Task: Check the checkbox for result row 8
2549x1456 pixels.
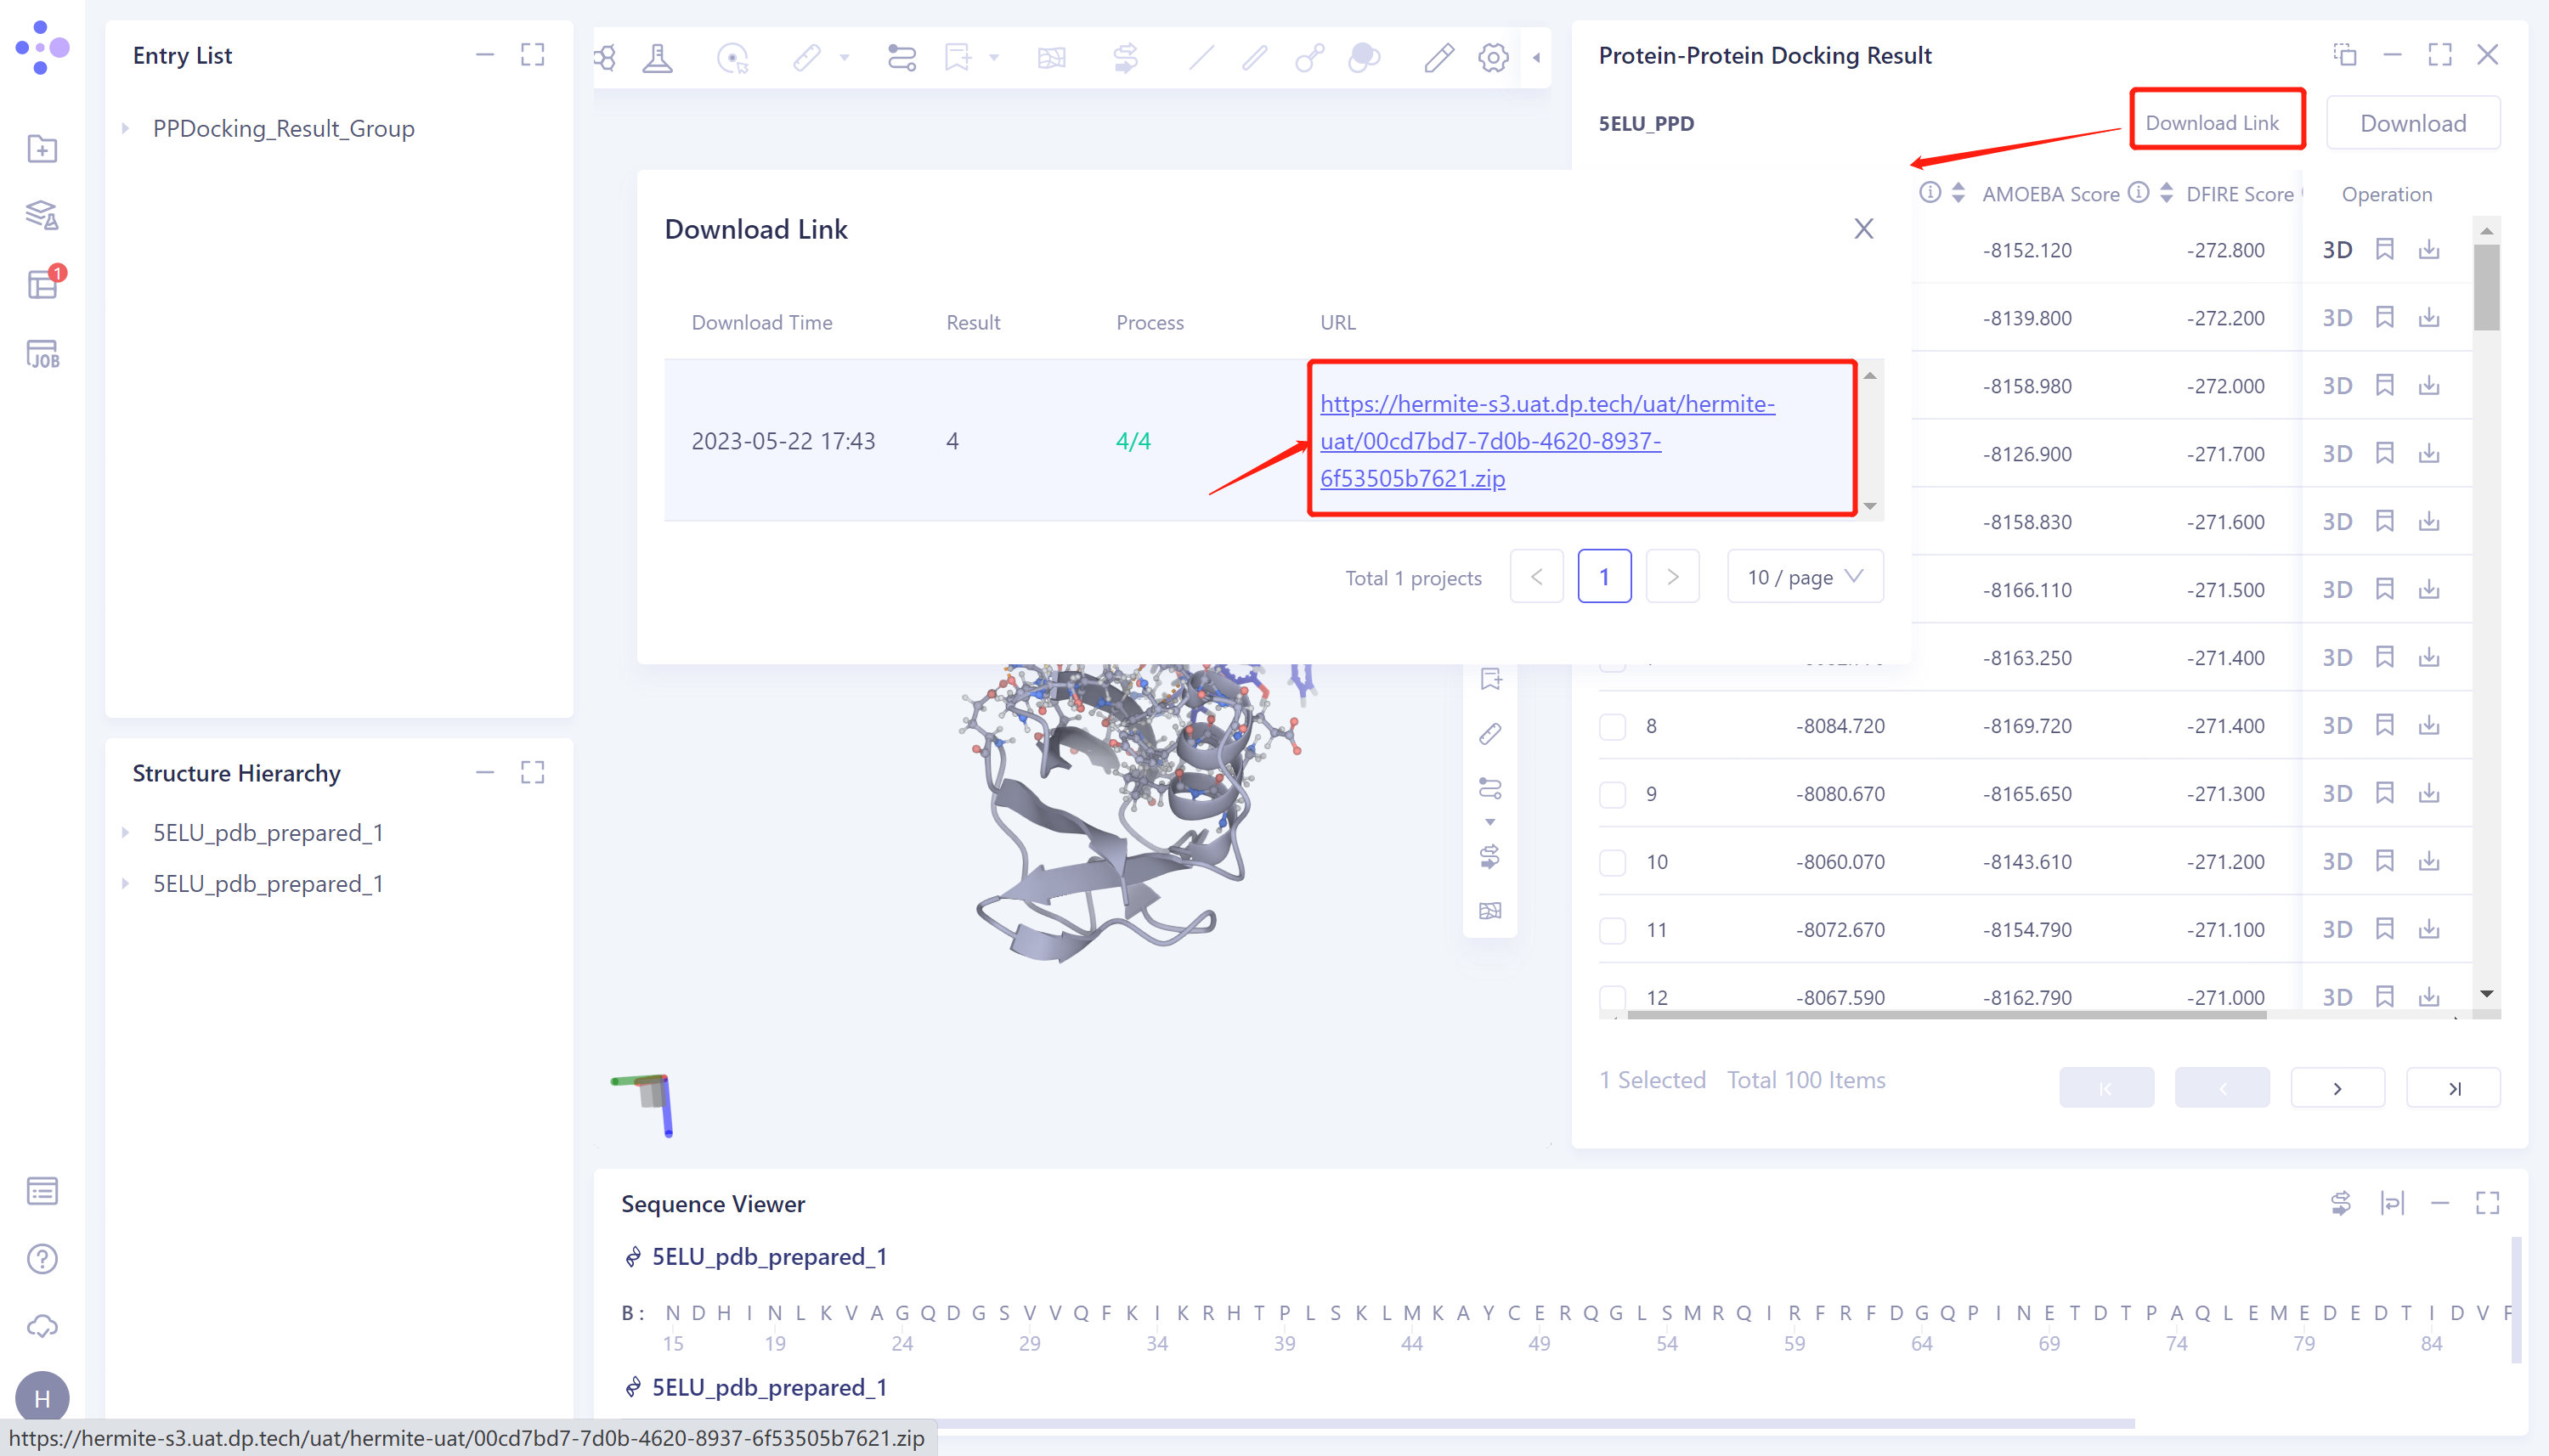Action: tap(1612, 726)
